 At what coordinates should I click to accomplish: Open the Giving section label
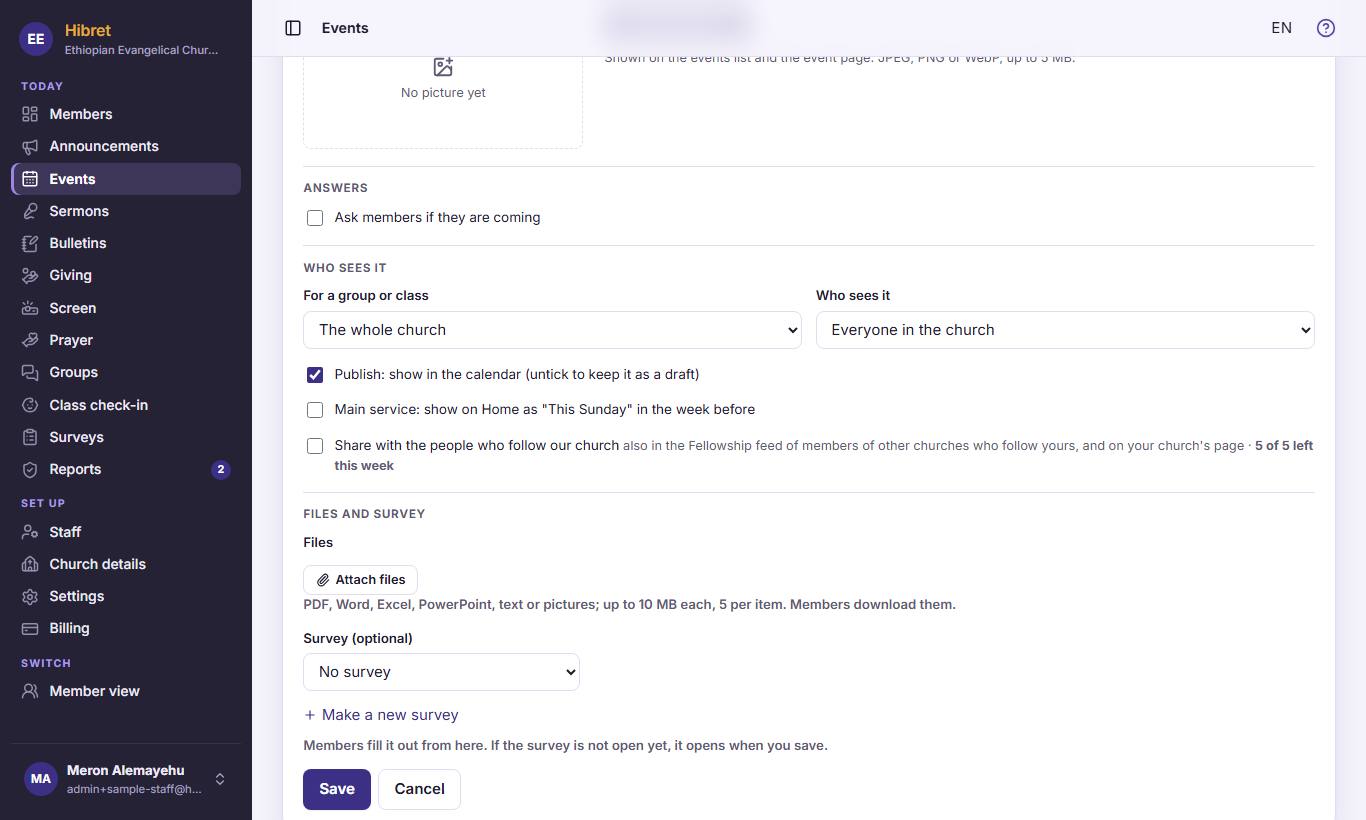[x=70, y=275]
